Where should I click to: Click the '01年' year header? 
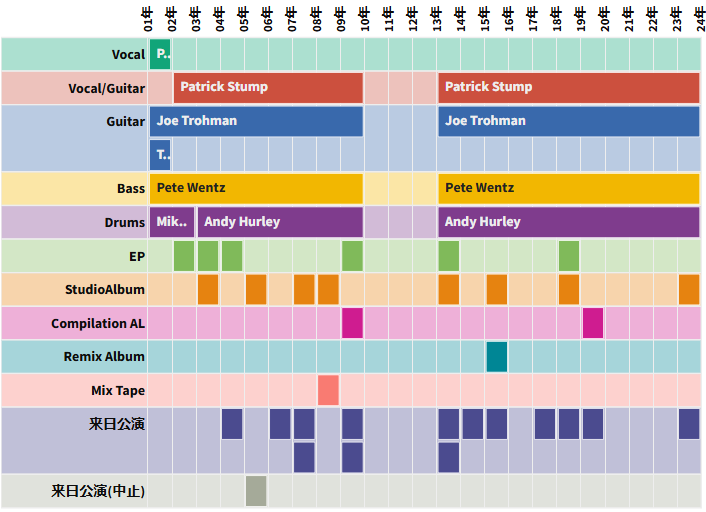click(149, 19)
